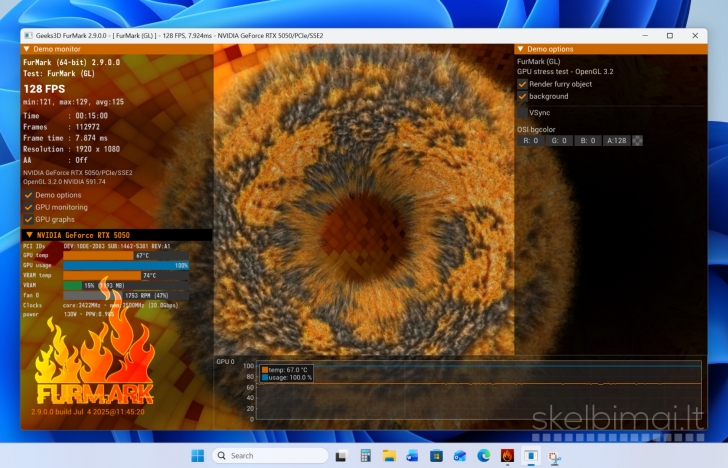The width and height of the screenshot is (728, 468).
Task: Click the OSI bgcolor swatch preview
Action: [638, 141]
